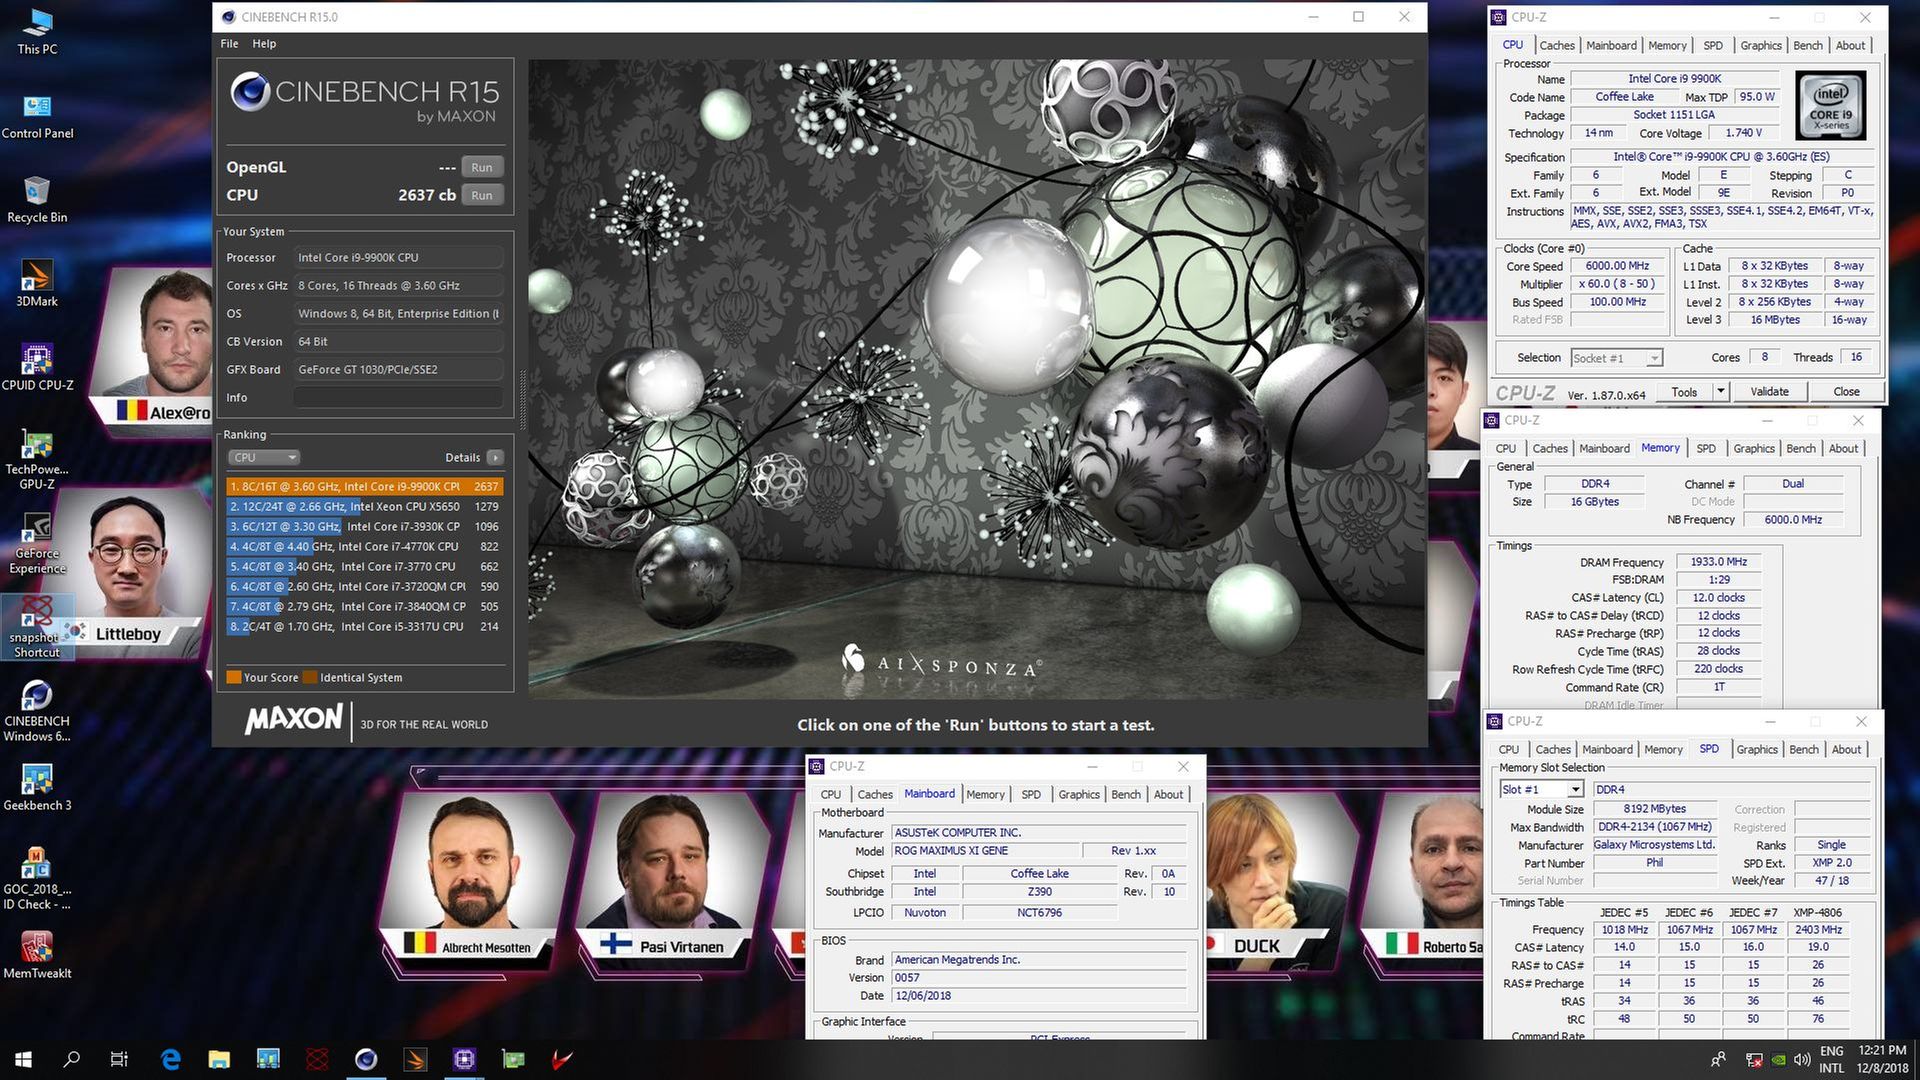Open taskbar Search magnifier
The width and height of the screenshot is (1920, 1080).
72,1059
